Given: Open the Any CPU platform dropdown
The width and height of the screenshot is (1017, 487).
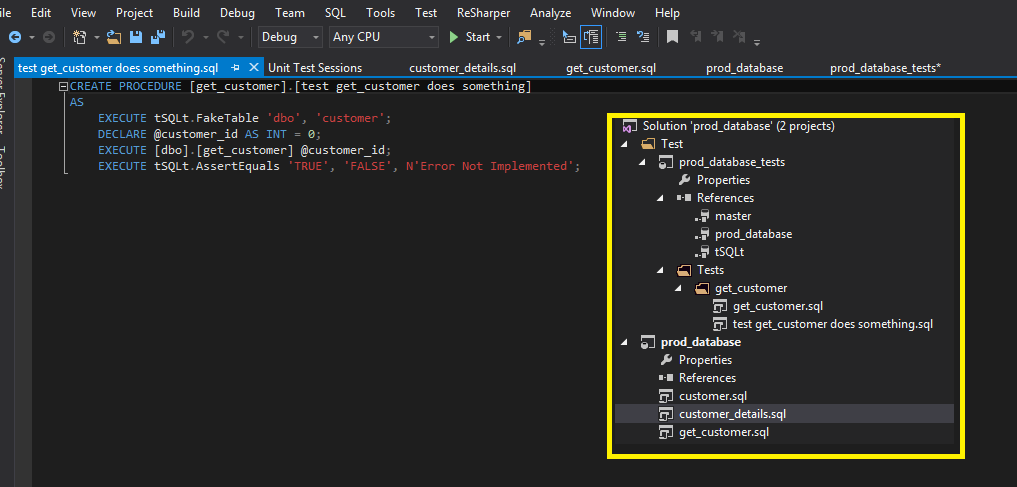Looking at the screenshot, I should point(384,37).
